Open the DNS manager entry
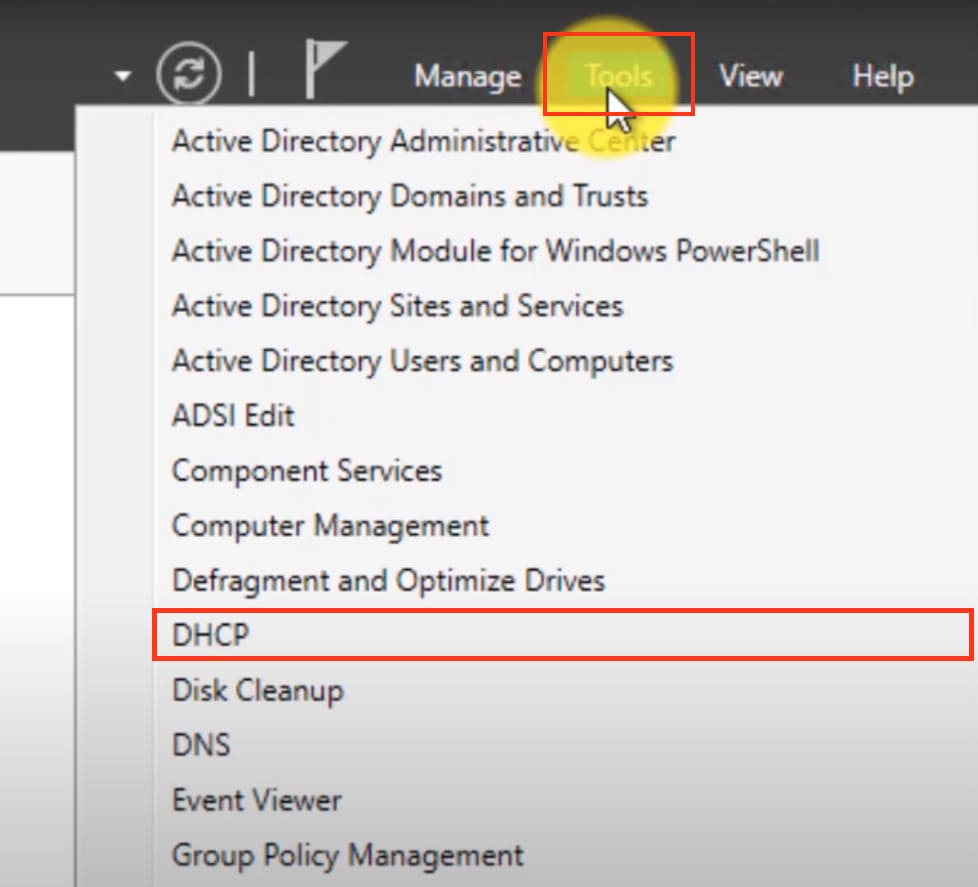Screen dimensions: 978x887 tap(201, 745)
